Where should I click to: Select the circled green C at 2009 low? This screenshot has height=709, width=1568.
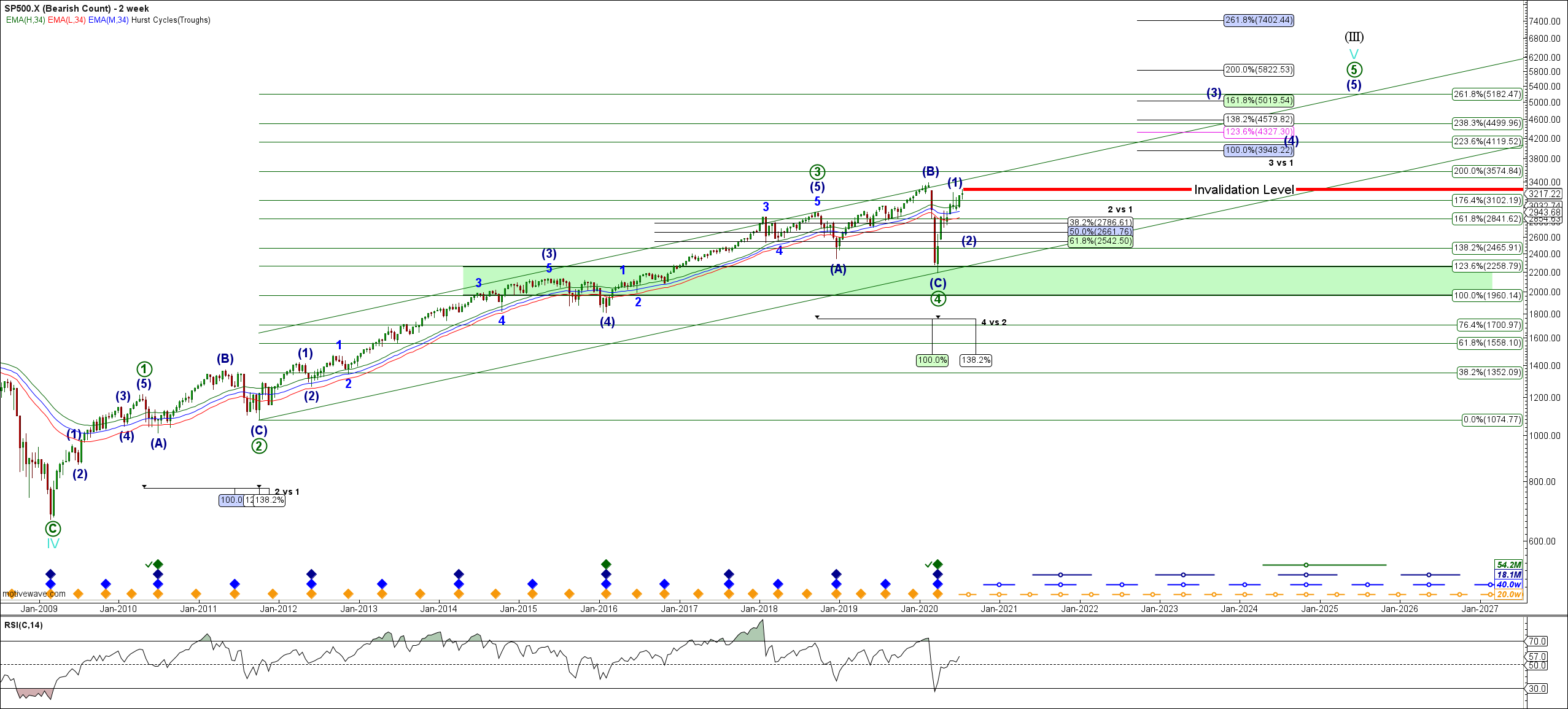pyautogui.click(x=53, y=527)
